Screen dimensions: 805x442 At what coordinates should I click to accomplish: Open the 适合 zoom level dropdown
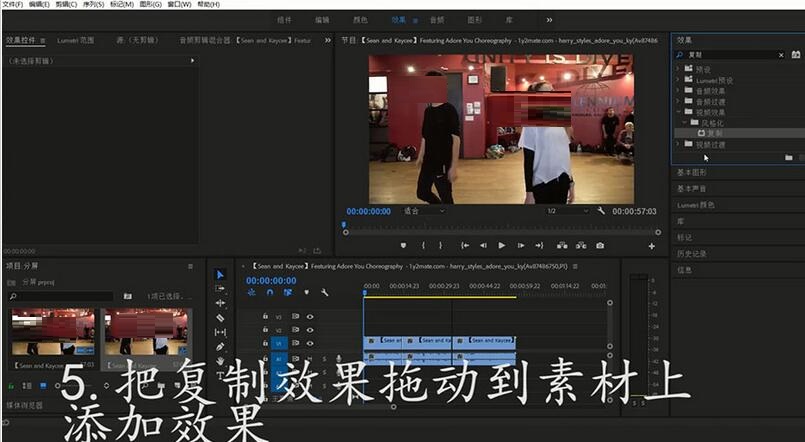(423, 211)
